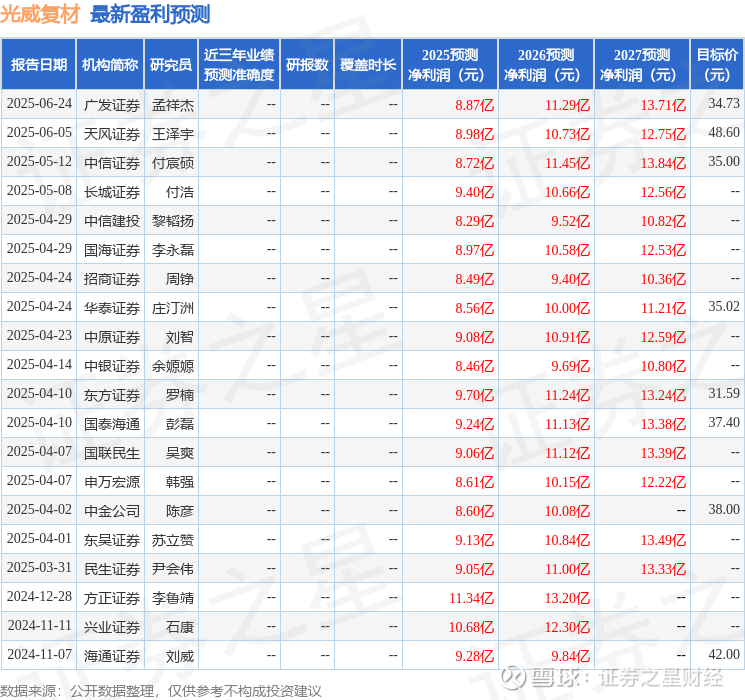This screenshot has width=745, height=700.
Task: Select the 兴业证券 institution cell
Action: [112, 626]
